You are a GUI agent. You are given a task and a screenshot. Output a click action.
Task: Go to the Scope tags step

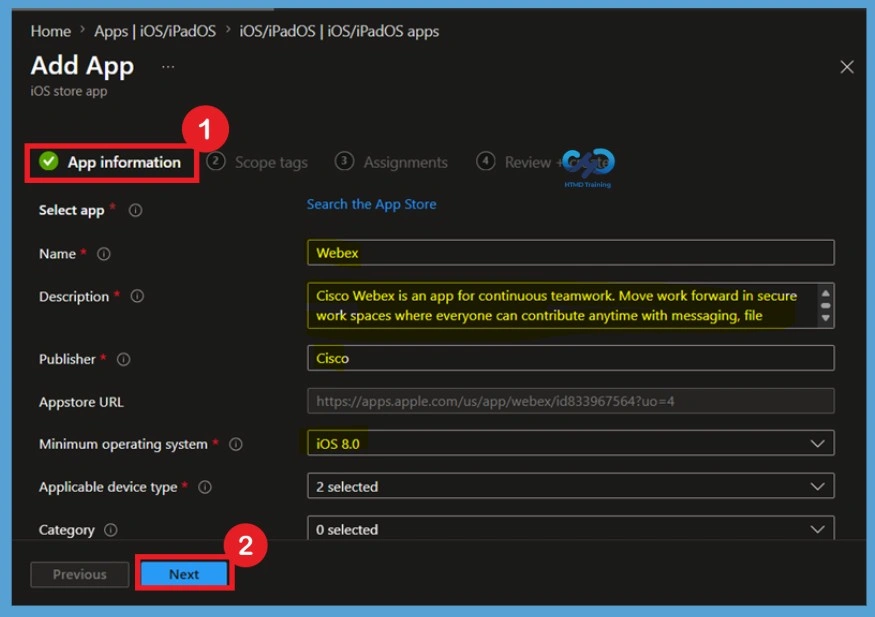[x=257, y=162]
